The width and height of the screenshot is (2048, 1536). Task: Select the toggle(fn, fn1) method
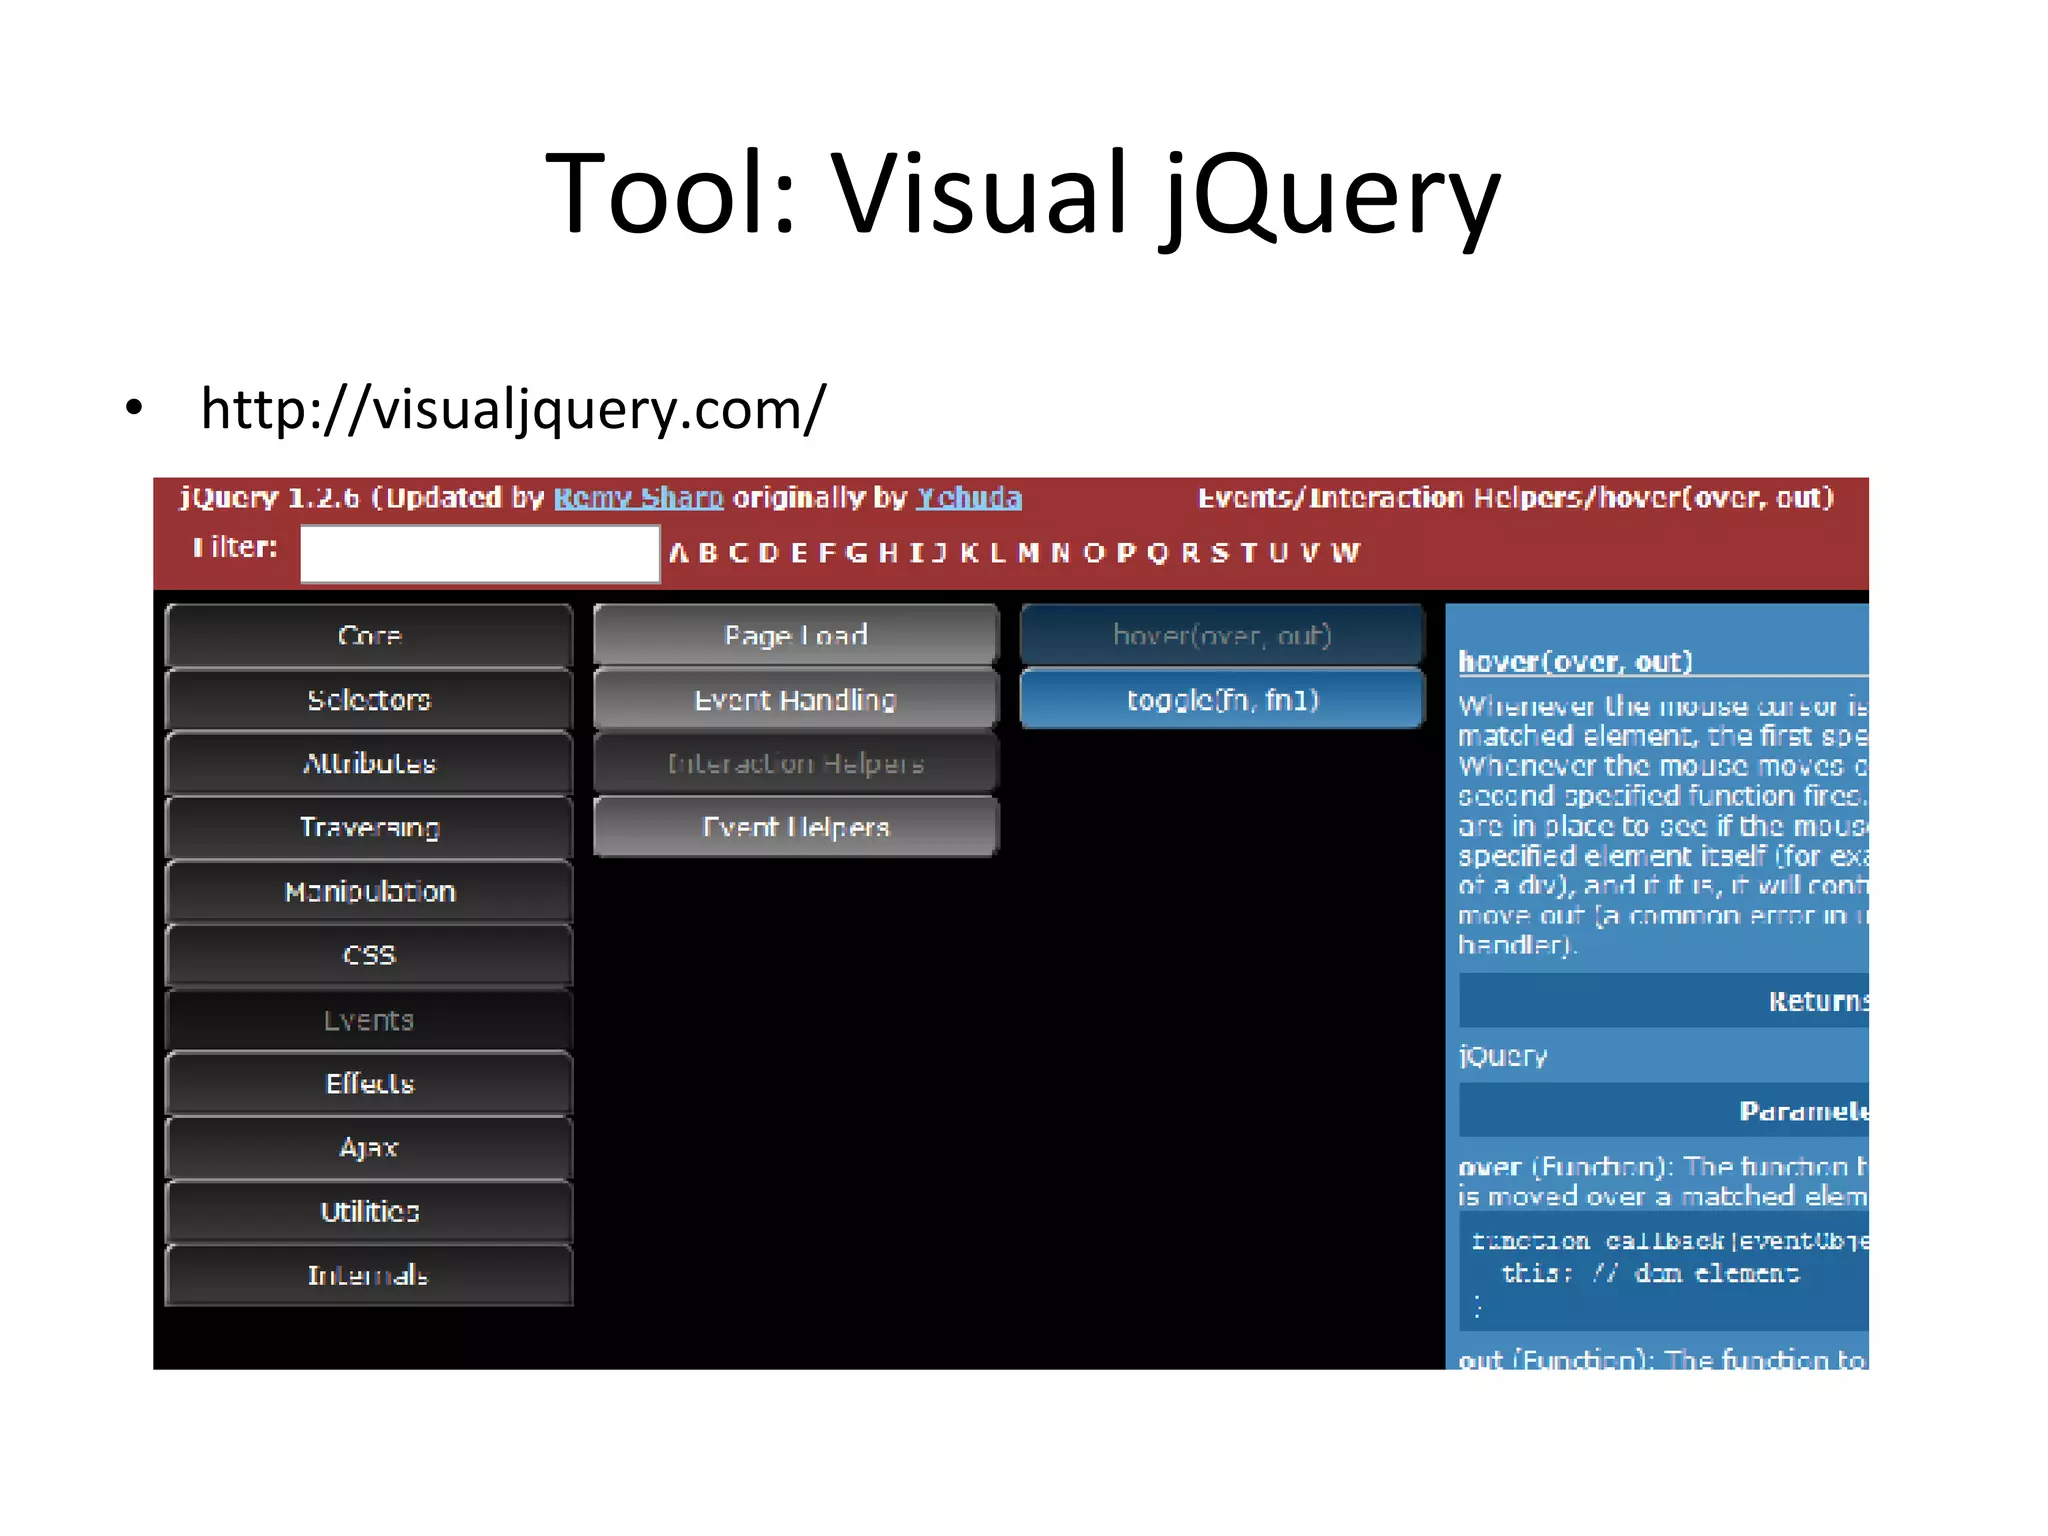[1222, 700]
